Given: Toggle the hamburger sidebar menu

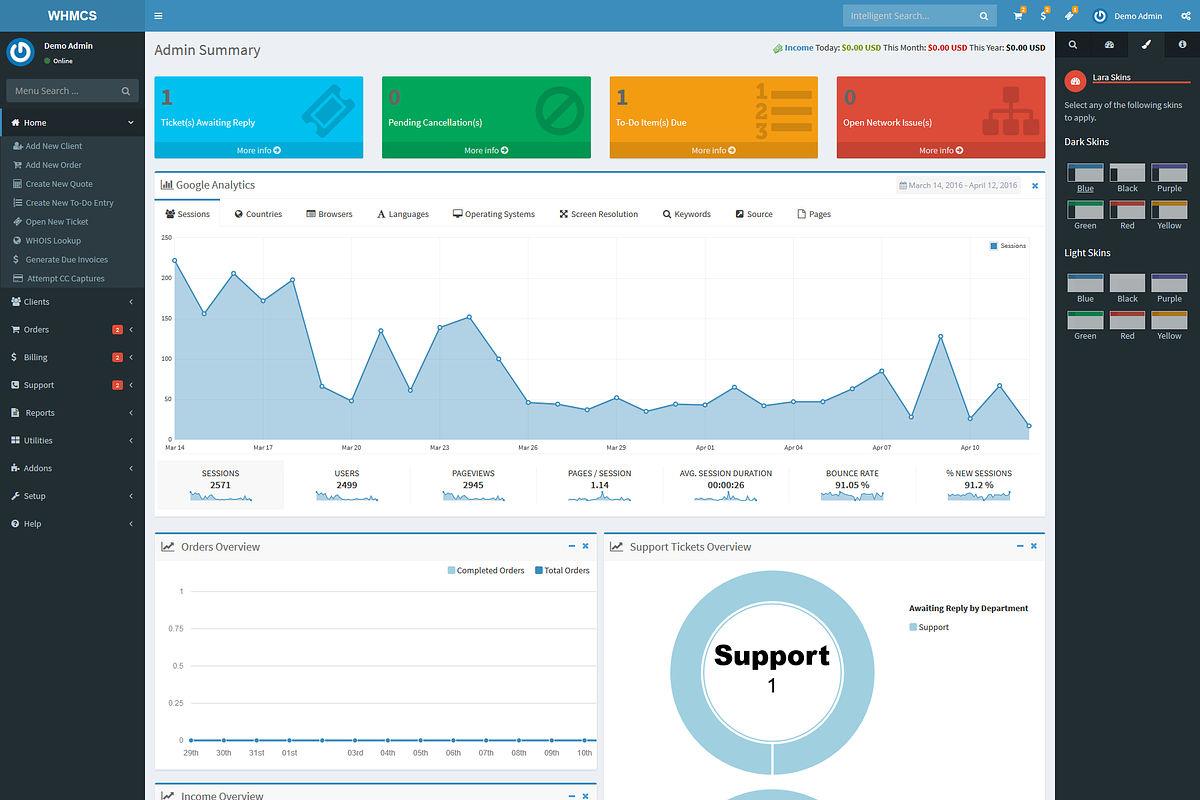Looking at the screenshot, I should [159, 16].
